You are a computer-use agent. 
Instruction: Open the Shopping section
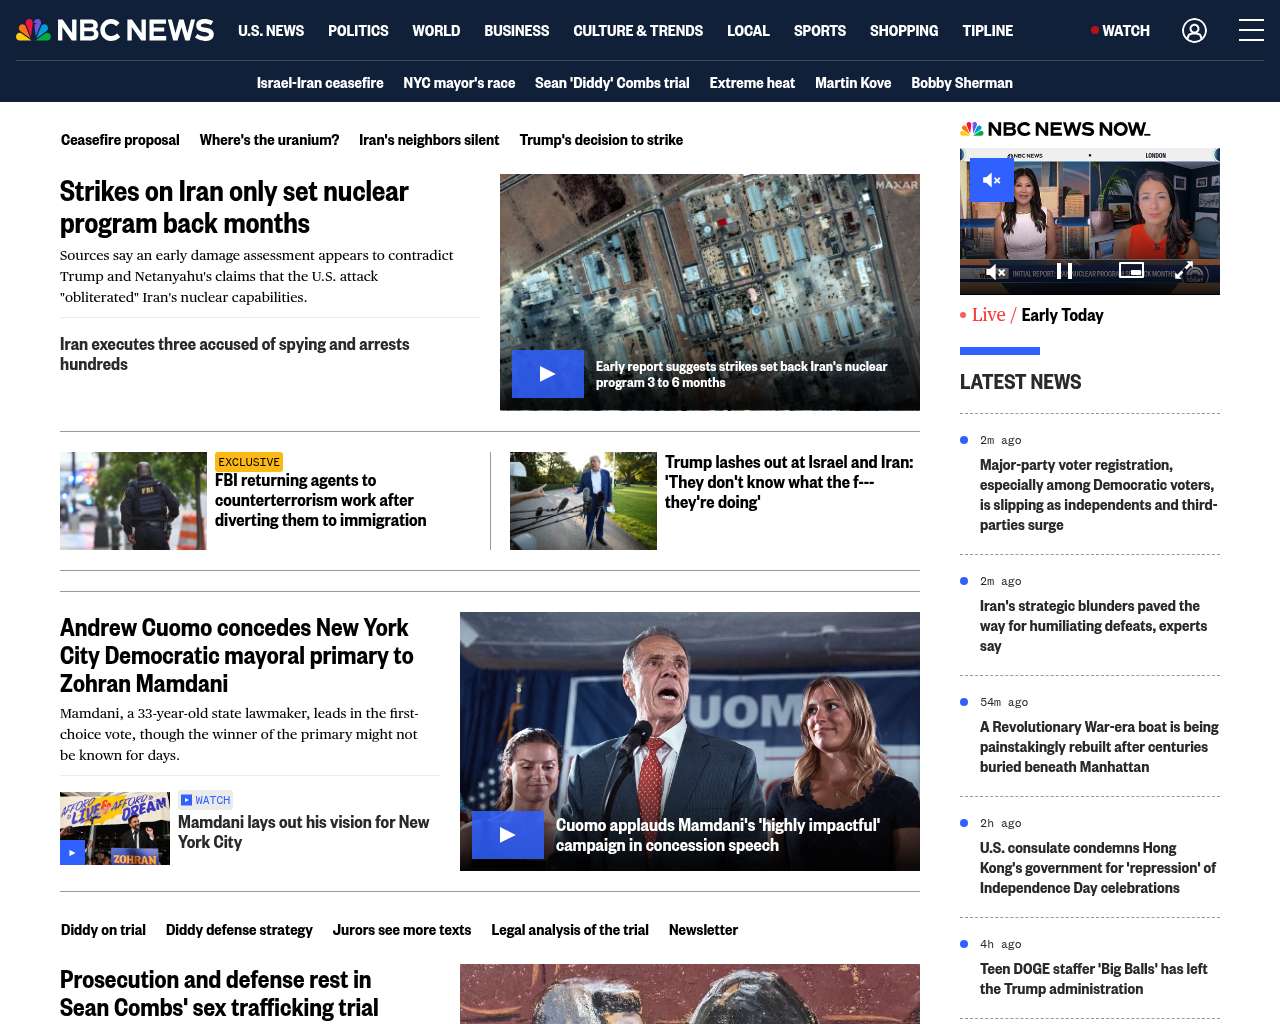(904, 31)
